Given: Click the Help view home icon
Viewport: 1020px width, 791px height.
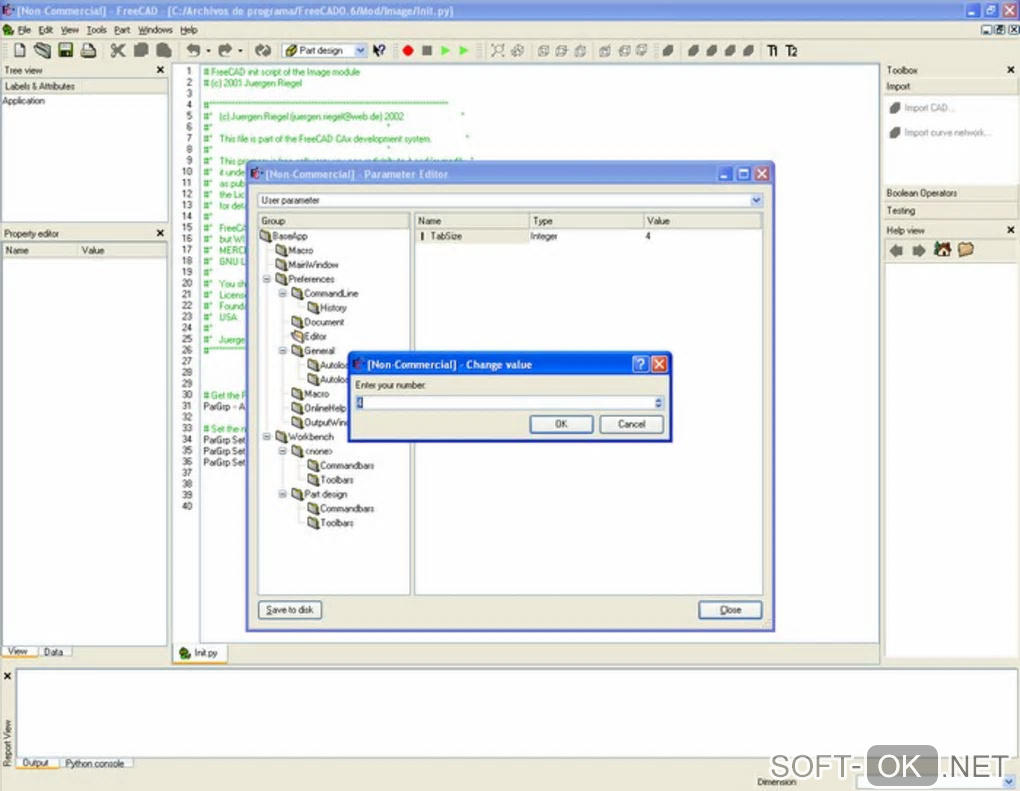Looking at the screenshot, I should click(942, 249).
